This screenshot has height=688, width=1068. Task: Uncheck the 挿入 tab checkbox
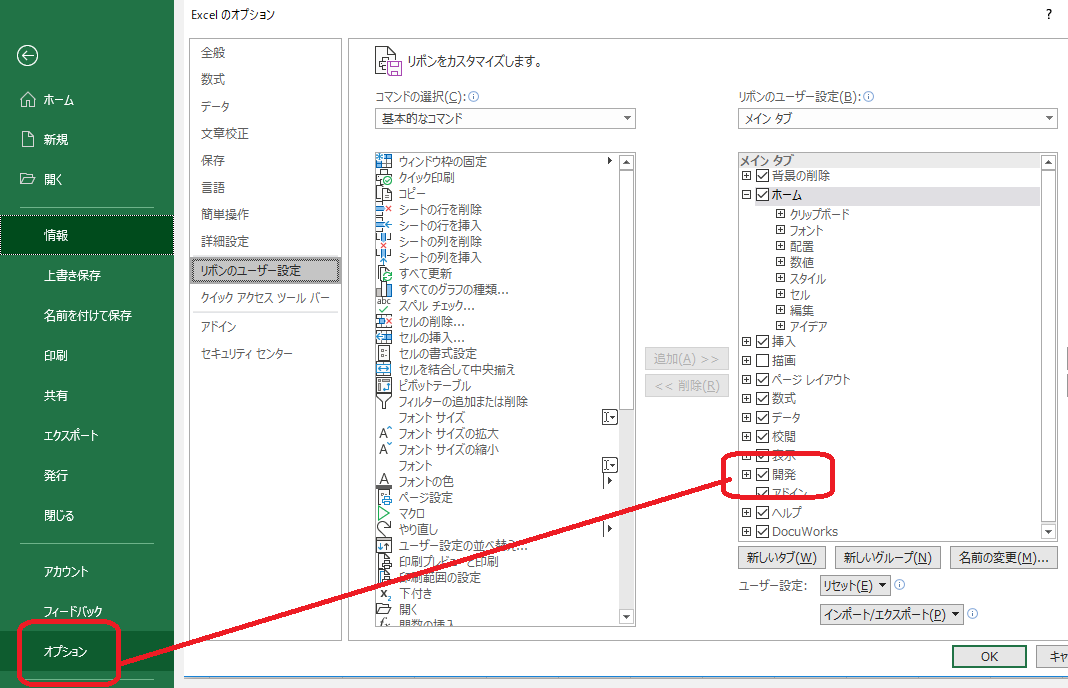tap(762, 341)
